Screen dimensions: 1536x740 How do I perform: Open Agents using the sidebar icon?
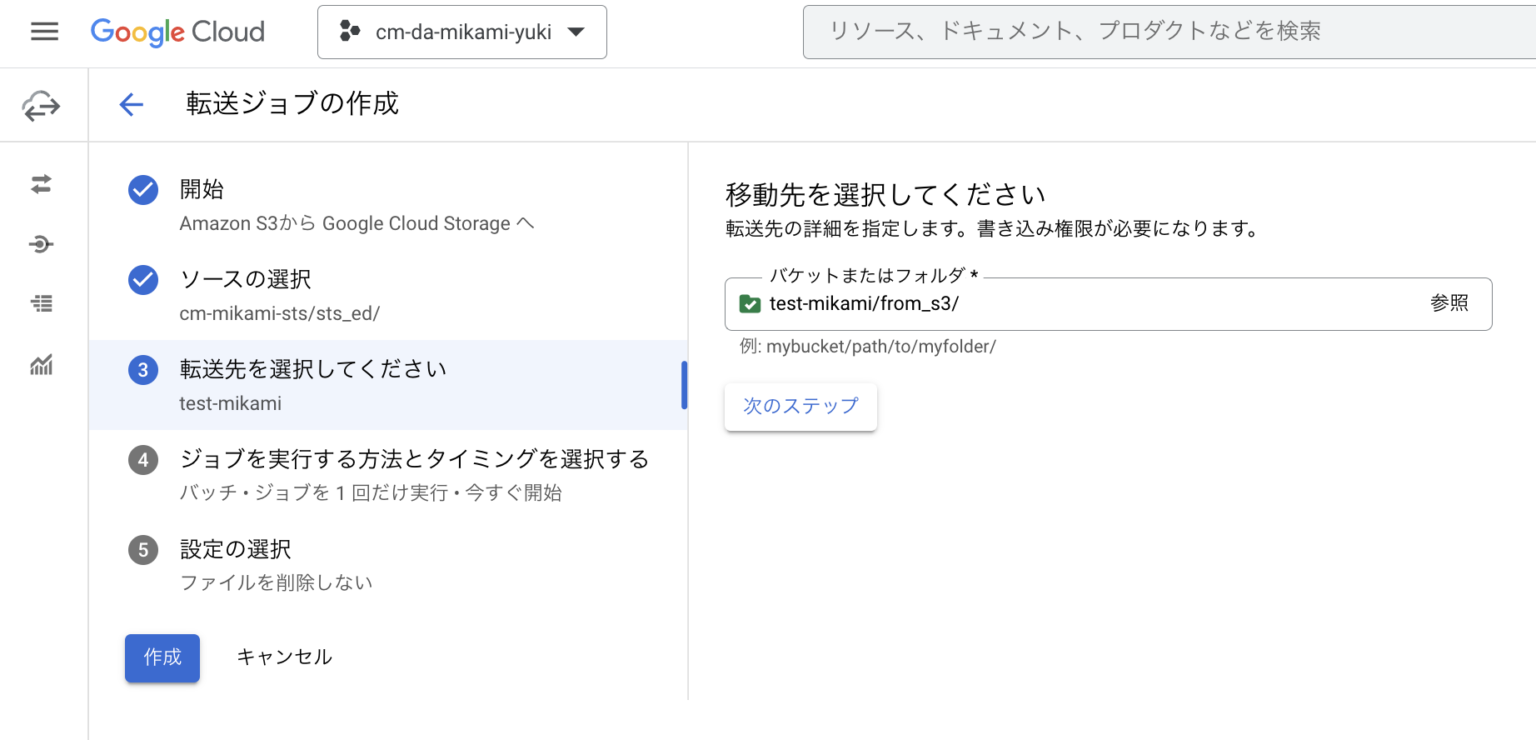pos(40,244)
